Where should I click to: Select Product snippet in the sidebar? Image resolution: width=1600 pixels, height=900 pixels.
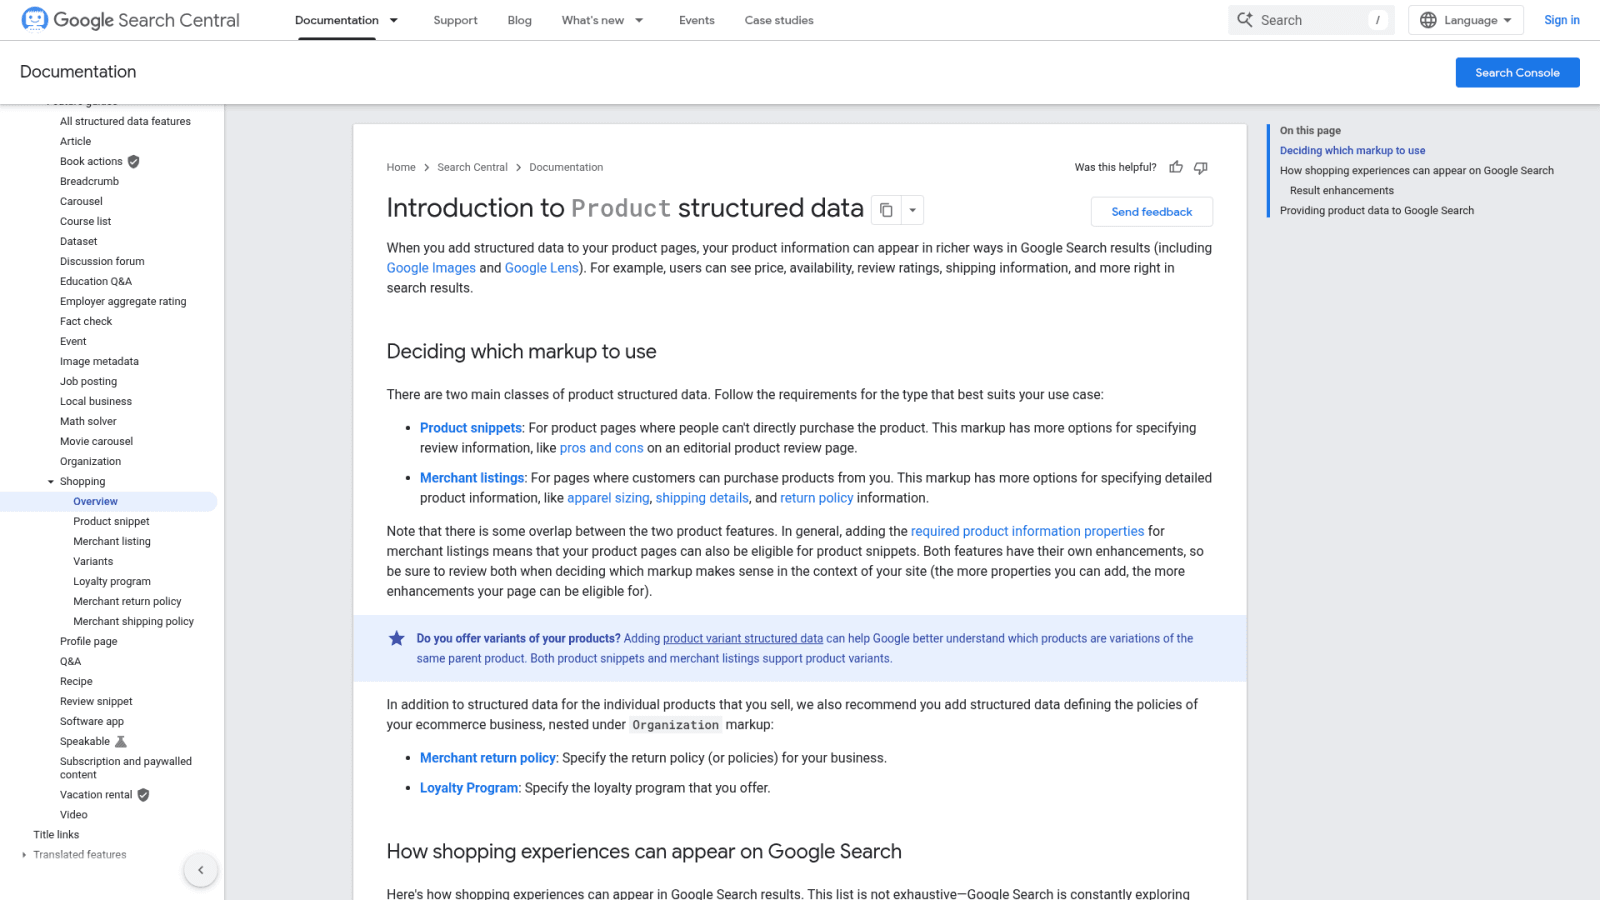111,521
